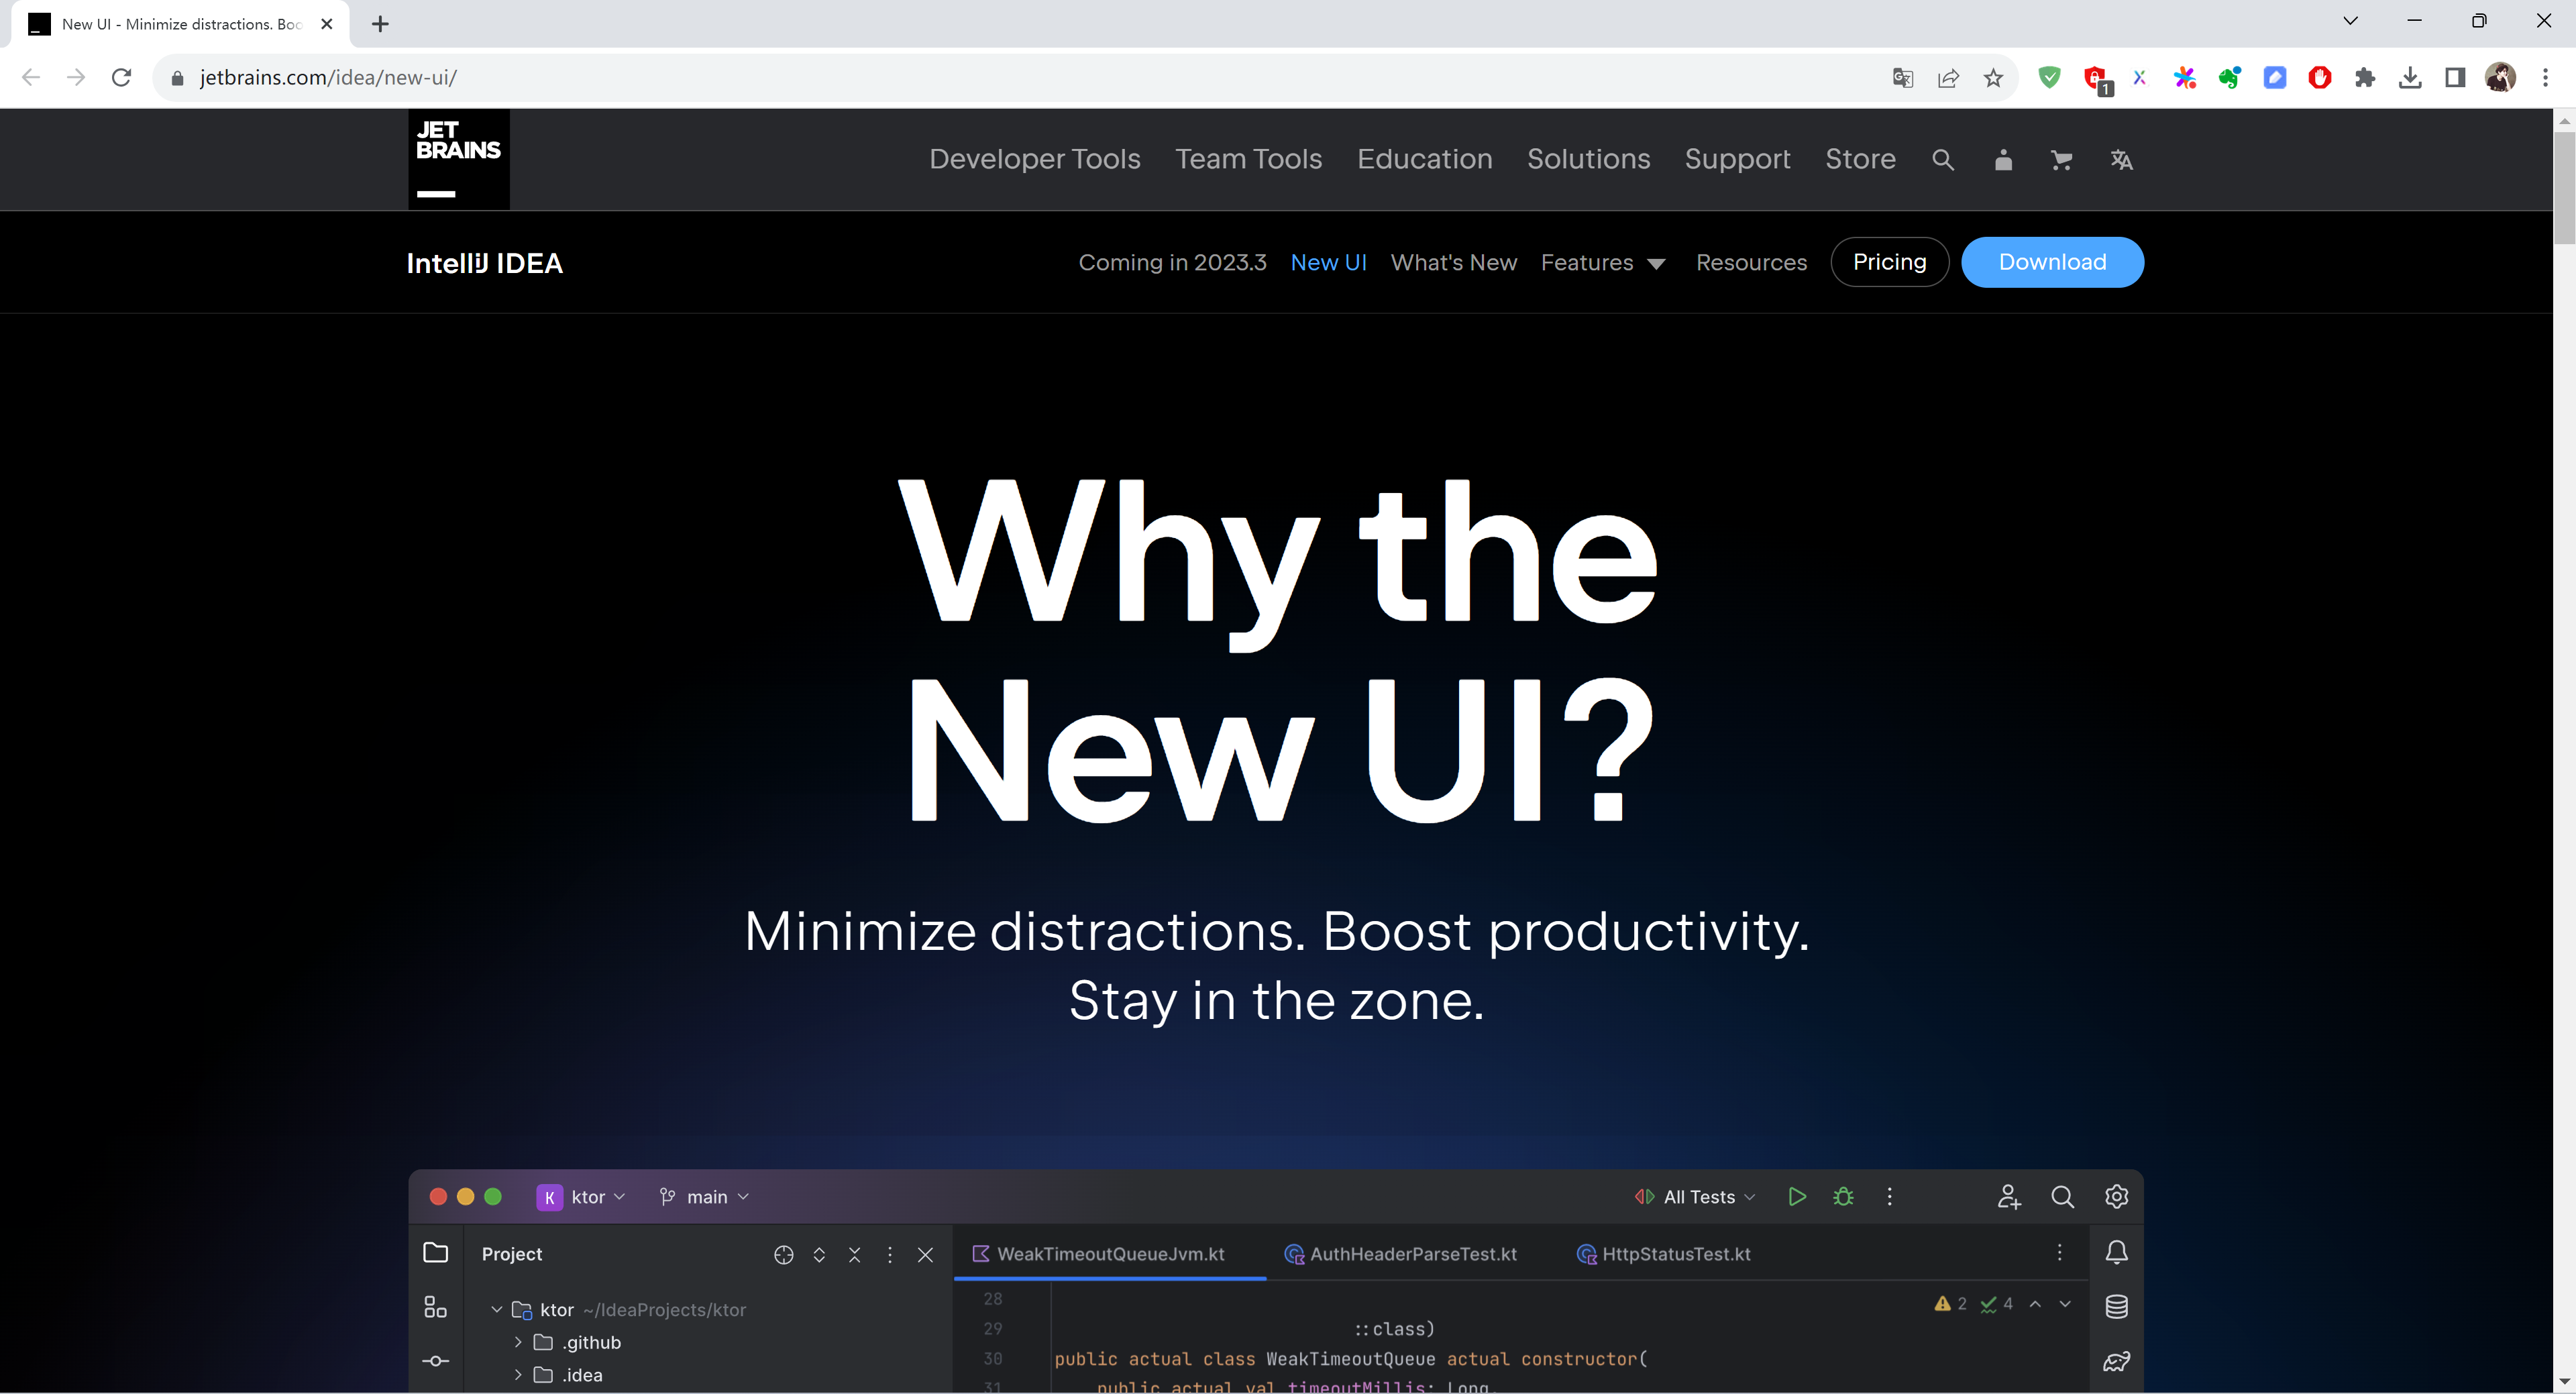Open the site search magnifier icon
This screenshot has width=2576, height=1394.
pyautogui.click(x=1942, y=160)
